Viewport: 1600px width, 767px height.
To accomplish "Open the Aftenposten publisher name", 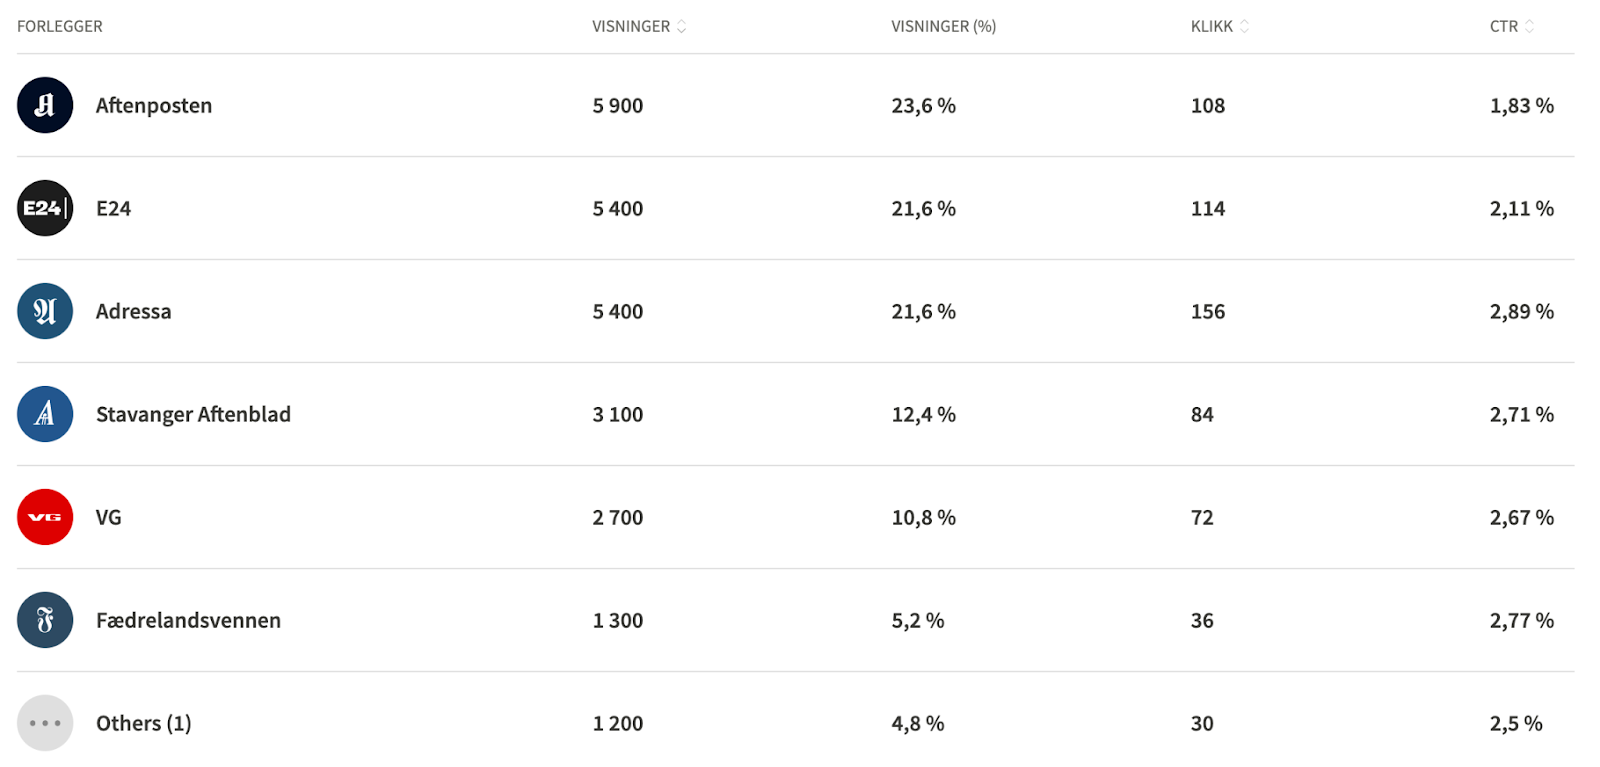I will click(154, 105).
